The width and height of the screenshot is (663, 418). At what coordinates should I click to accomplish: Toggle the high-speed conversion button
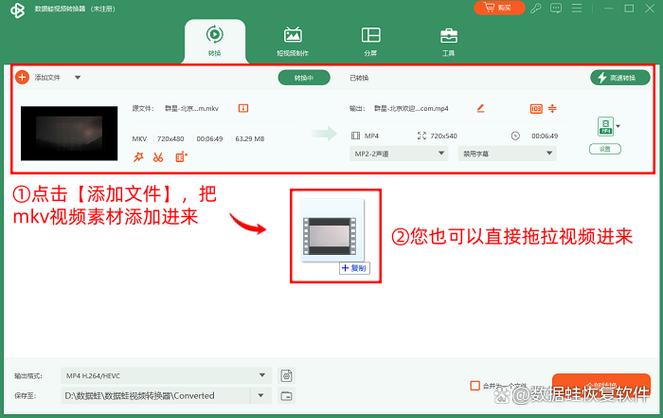point(620,78)
